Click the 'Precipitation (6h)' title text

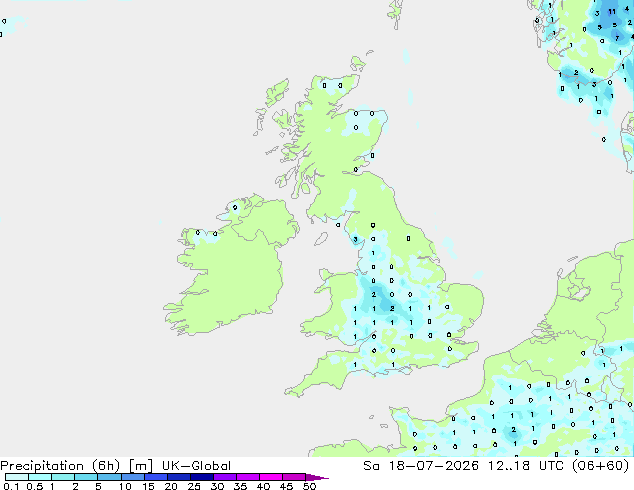click(60, 466)
